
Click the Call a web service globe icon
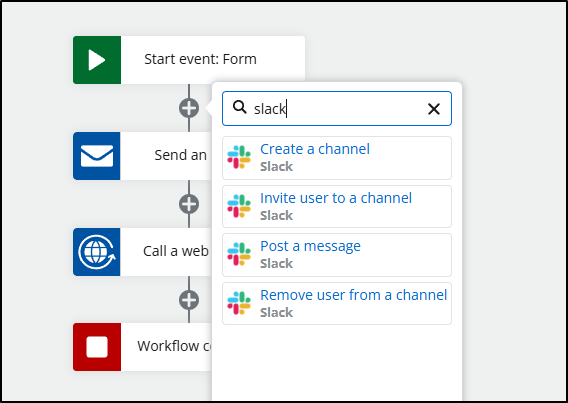[97, 252]
